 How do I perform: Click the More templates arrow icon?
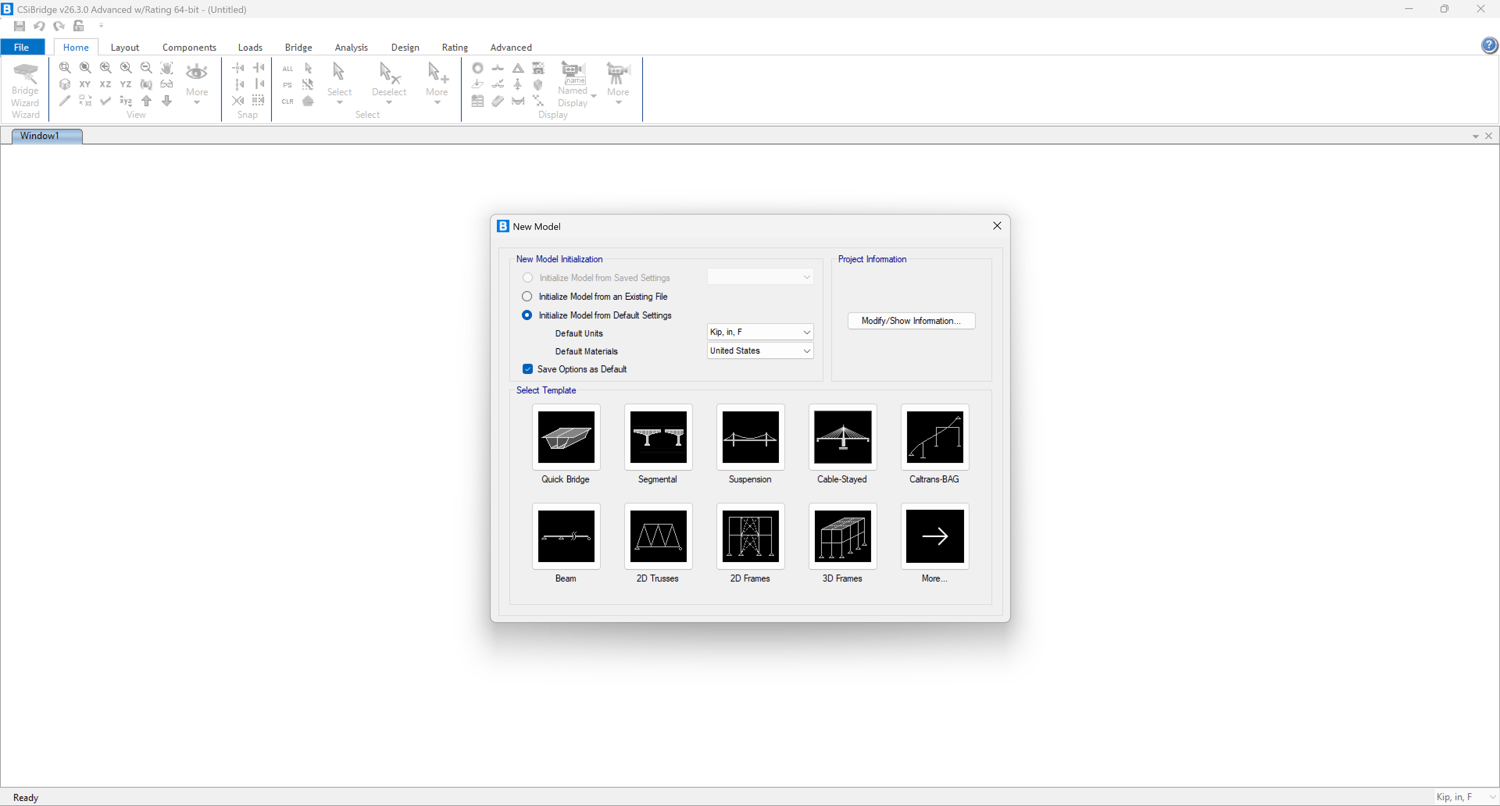pos(934,537)
